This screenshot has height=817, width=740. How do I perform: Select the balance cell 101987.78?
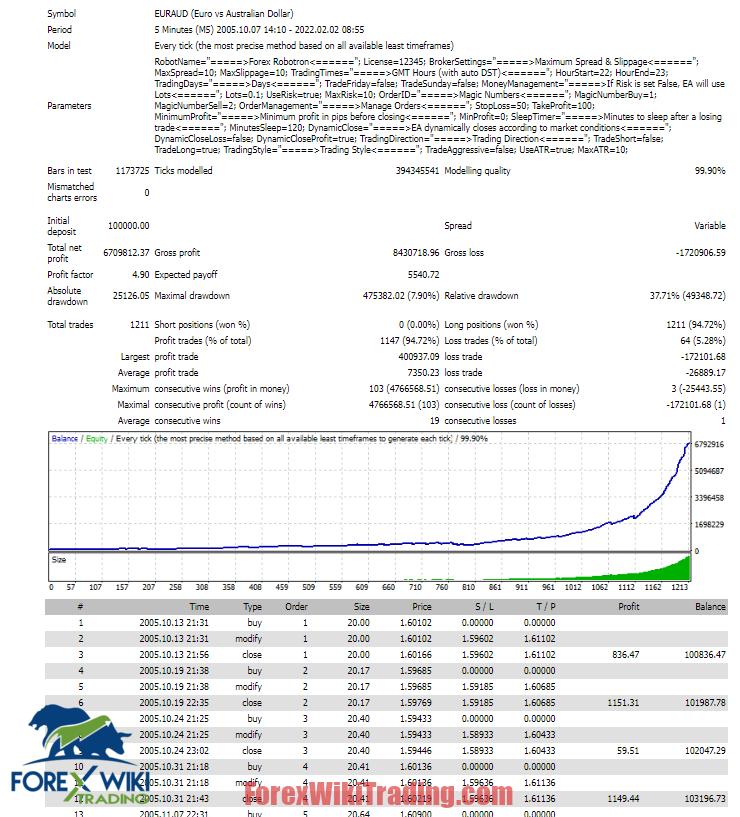point(705,703)
